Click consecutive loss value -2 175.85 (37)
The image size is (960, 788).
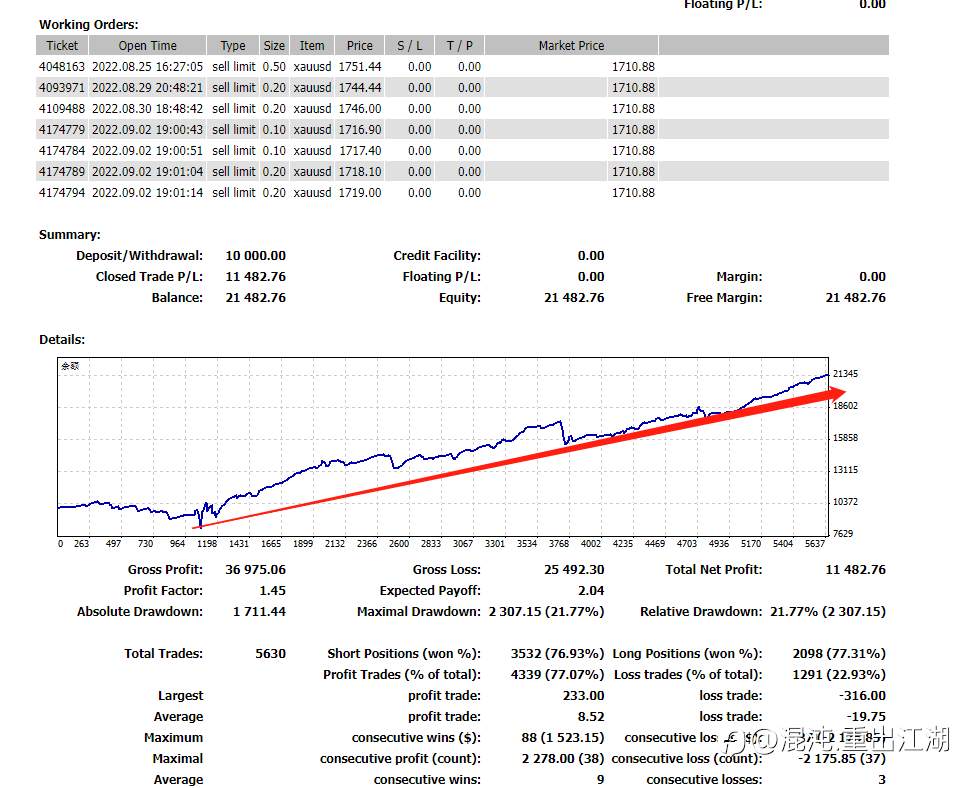tap(842, 759)
